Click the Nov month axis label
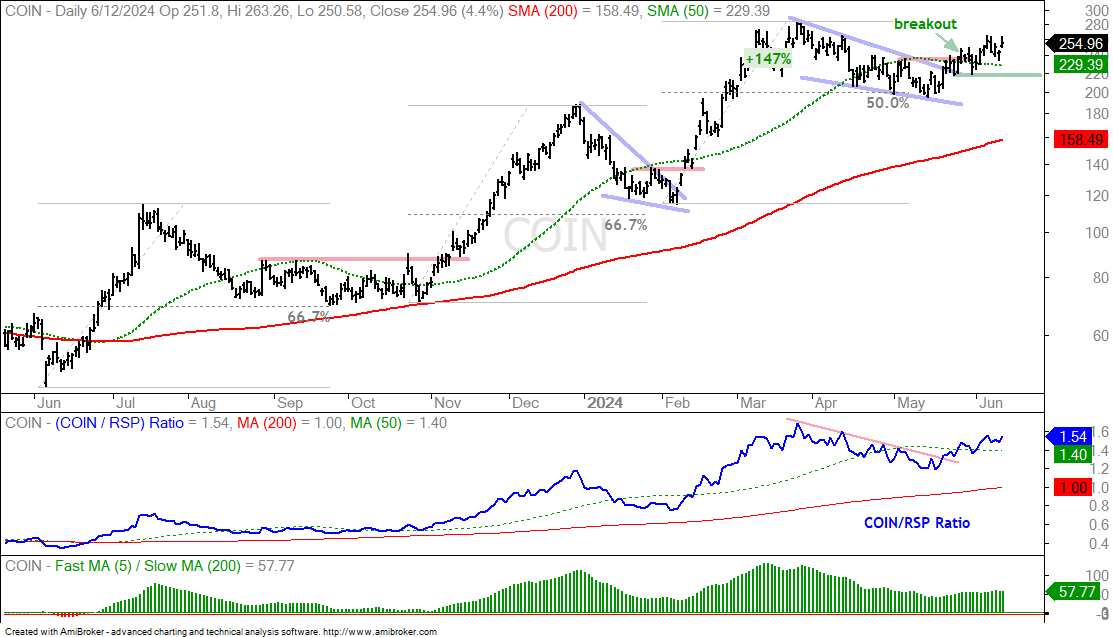Viewport: 1113px width, 637px height. [x=447, y=403]
